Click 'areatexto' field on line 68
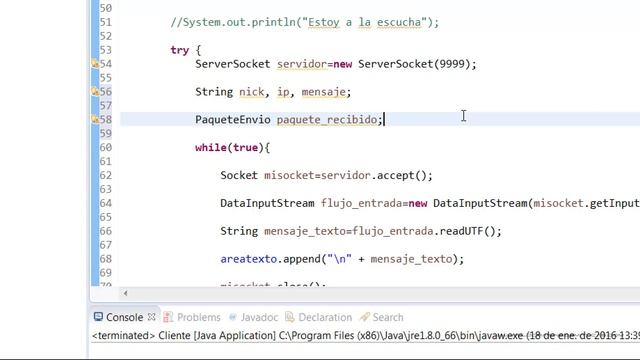Screen dimensions: 640x360 (249, 259)
